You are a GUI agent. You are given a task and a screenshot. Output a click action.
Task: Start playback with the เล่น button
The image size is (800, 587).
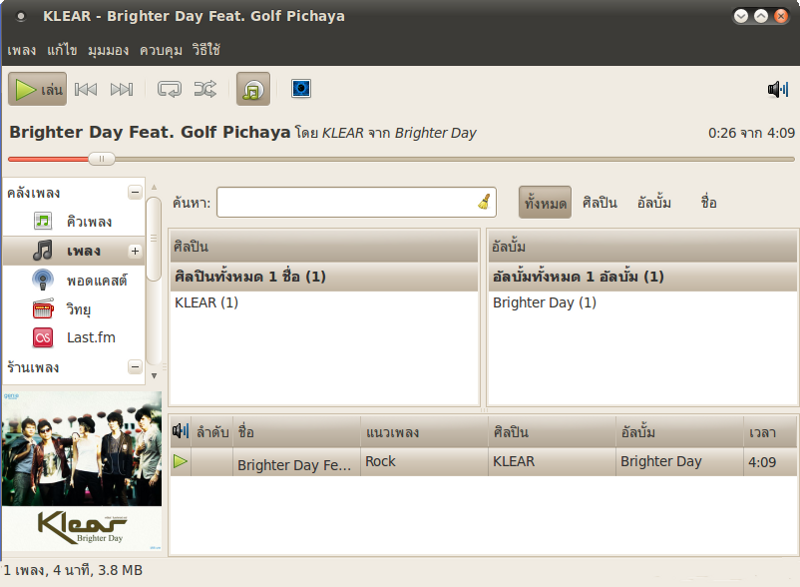tap(37, 89)
